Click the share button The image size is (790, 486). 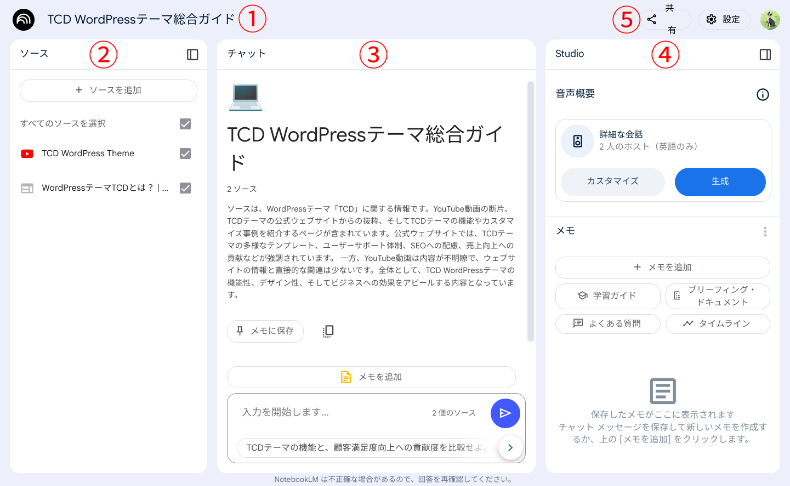point(665,20)
